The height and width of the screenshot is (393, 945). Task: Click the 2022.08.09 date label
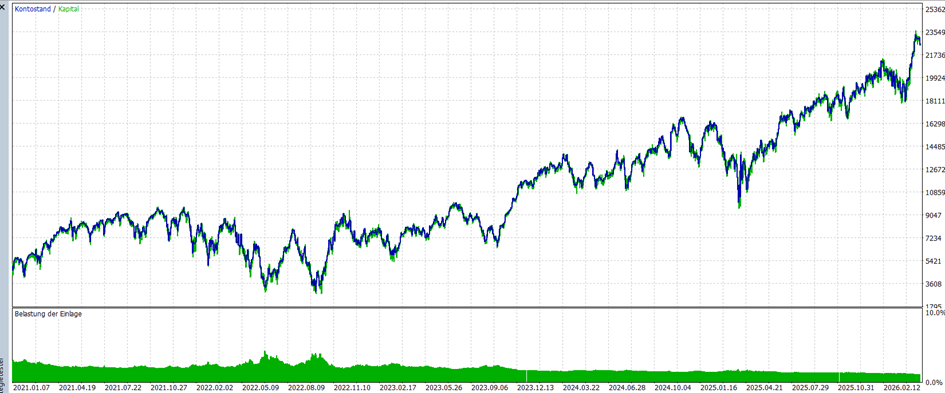pos(306,388)
